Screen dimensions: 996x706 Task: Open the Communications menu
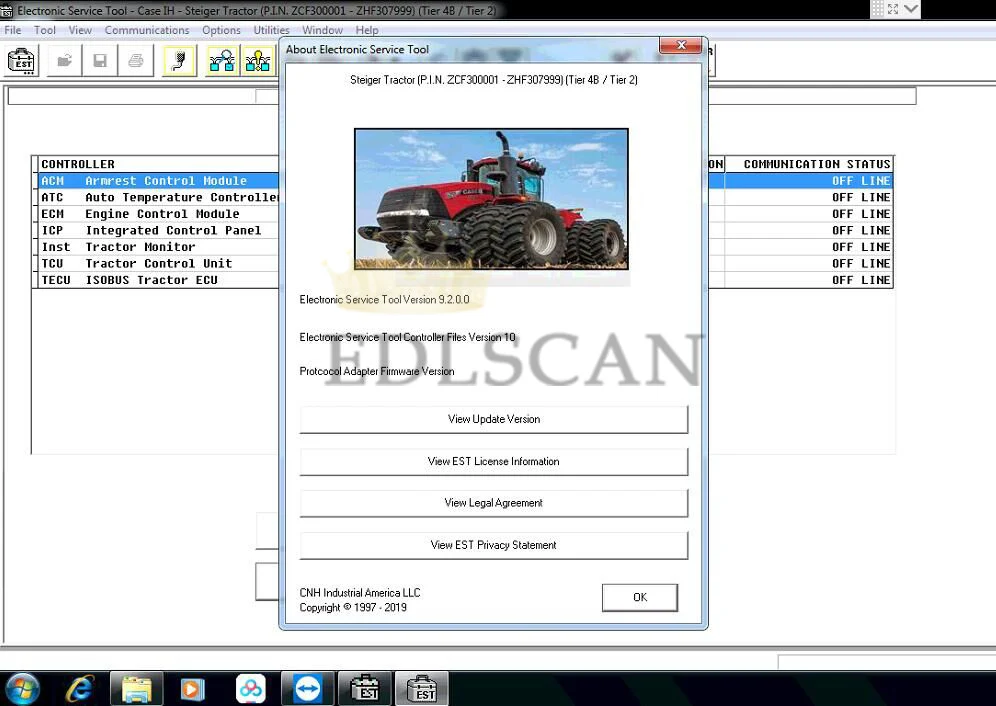pos(147,30)
